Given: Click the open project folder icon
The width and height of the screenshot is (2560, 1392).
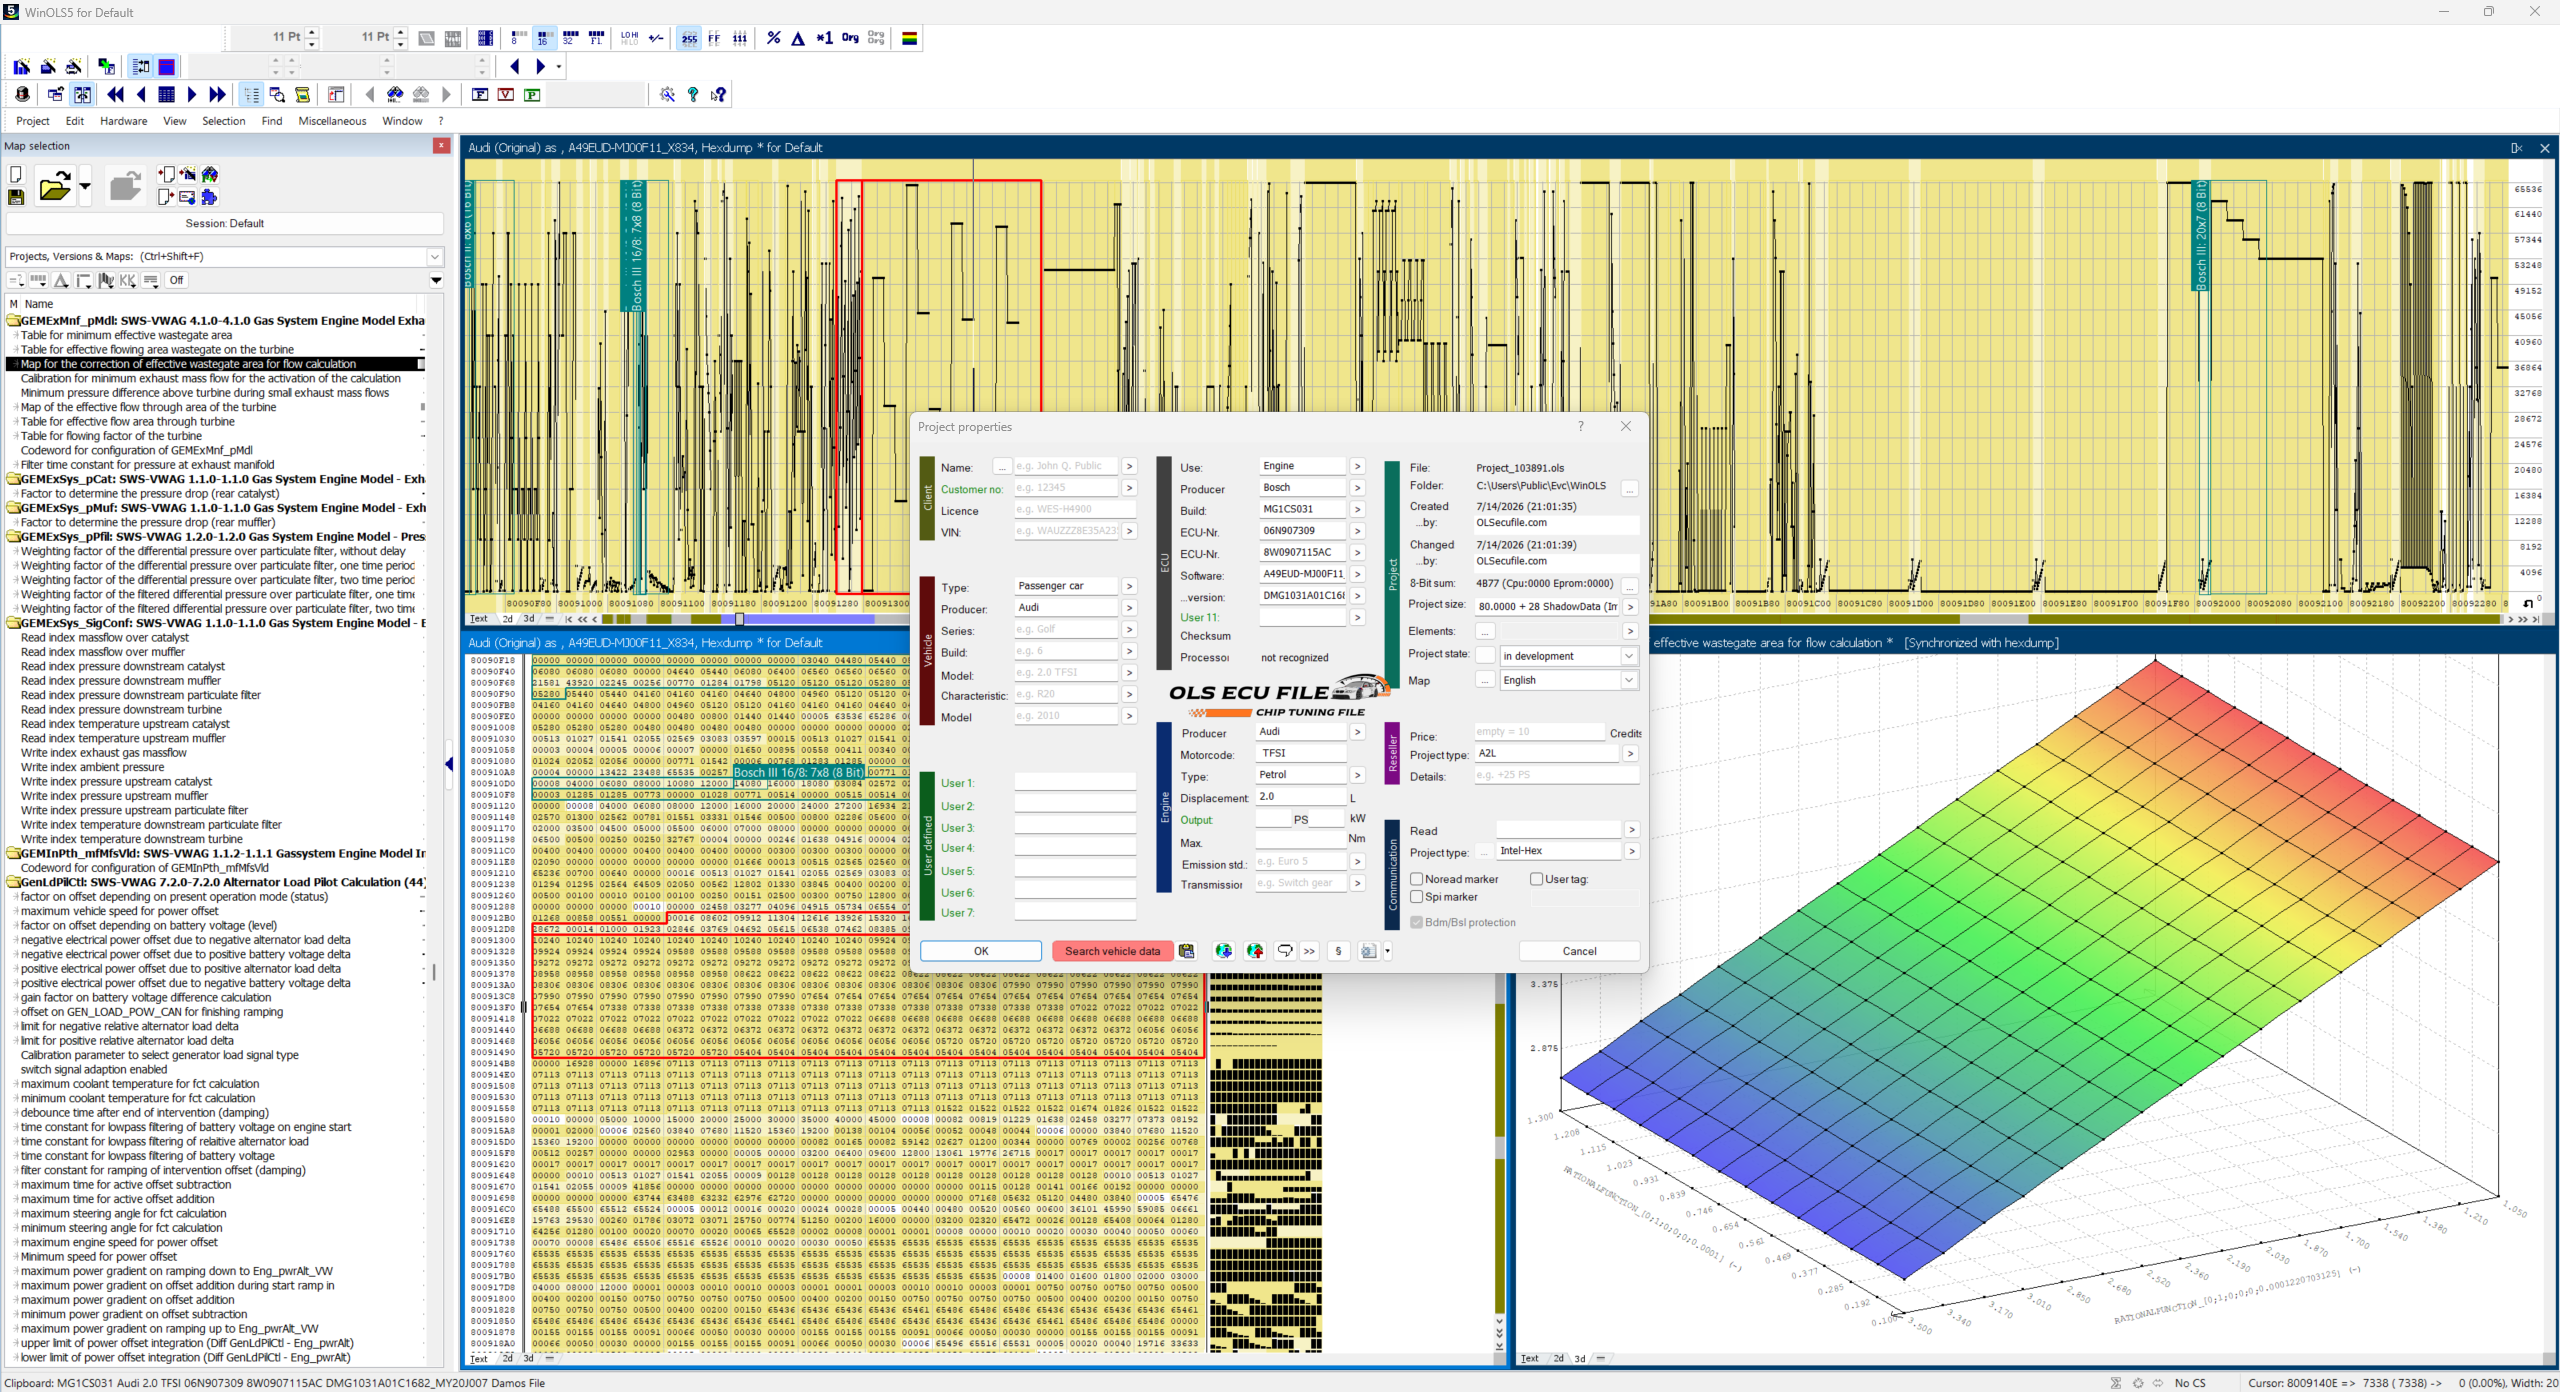Looking at the screenshot, I should [54, 186].
